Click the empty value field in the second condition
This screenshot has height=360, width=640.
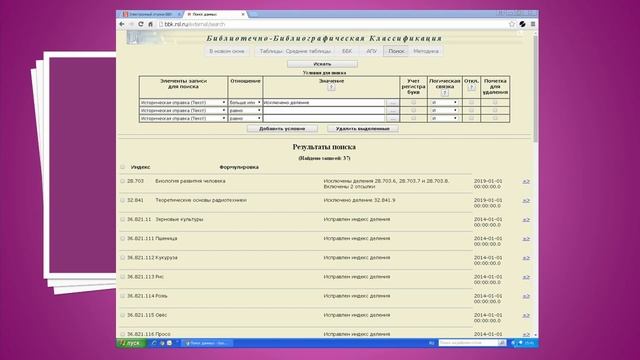point(324,111)
